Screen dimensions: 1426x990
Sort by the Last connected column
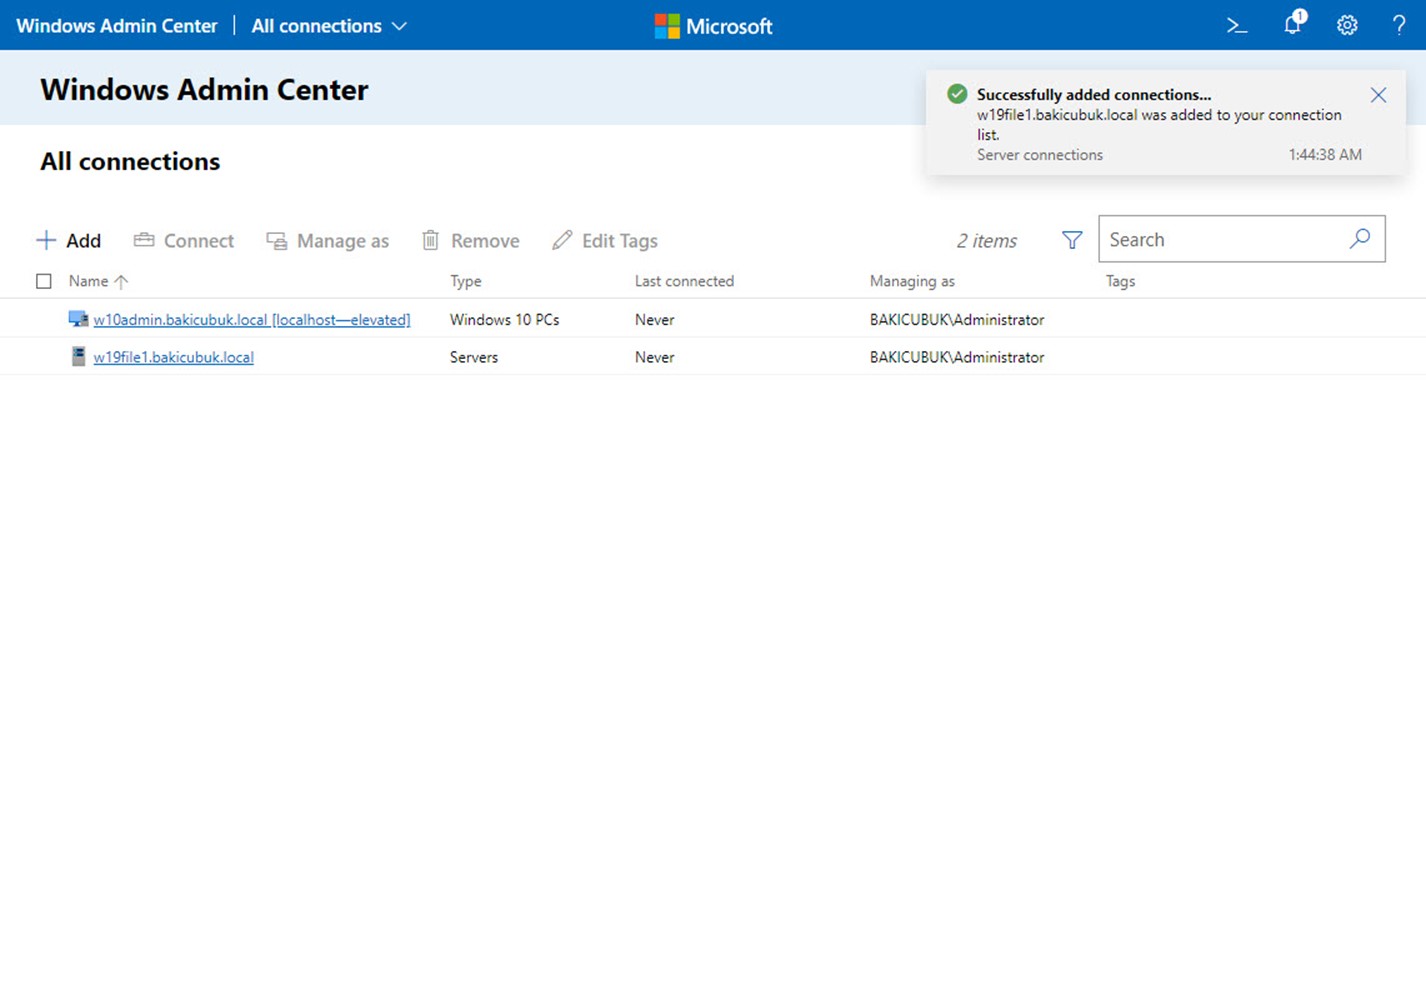[684, 281]
